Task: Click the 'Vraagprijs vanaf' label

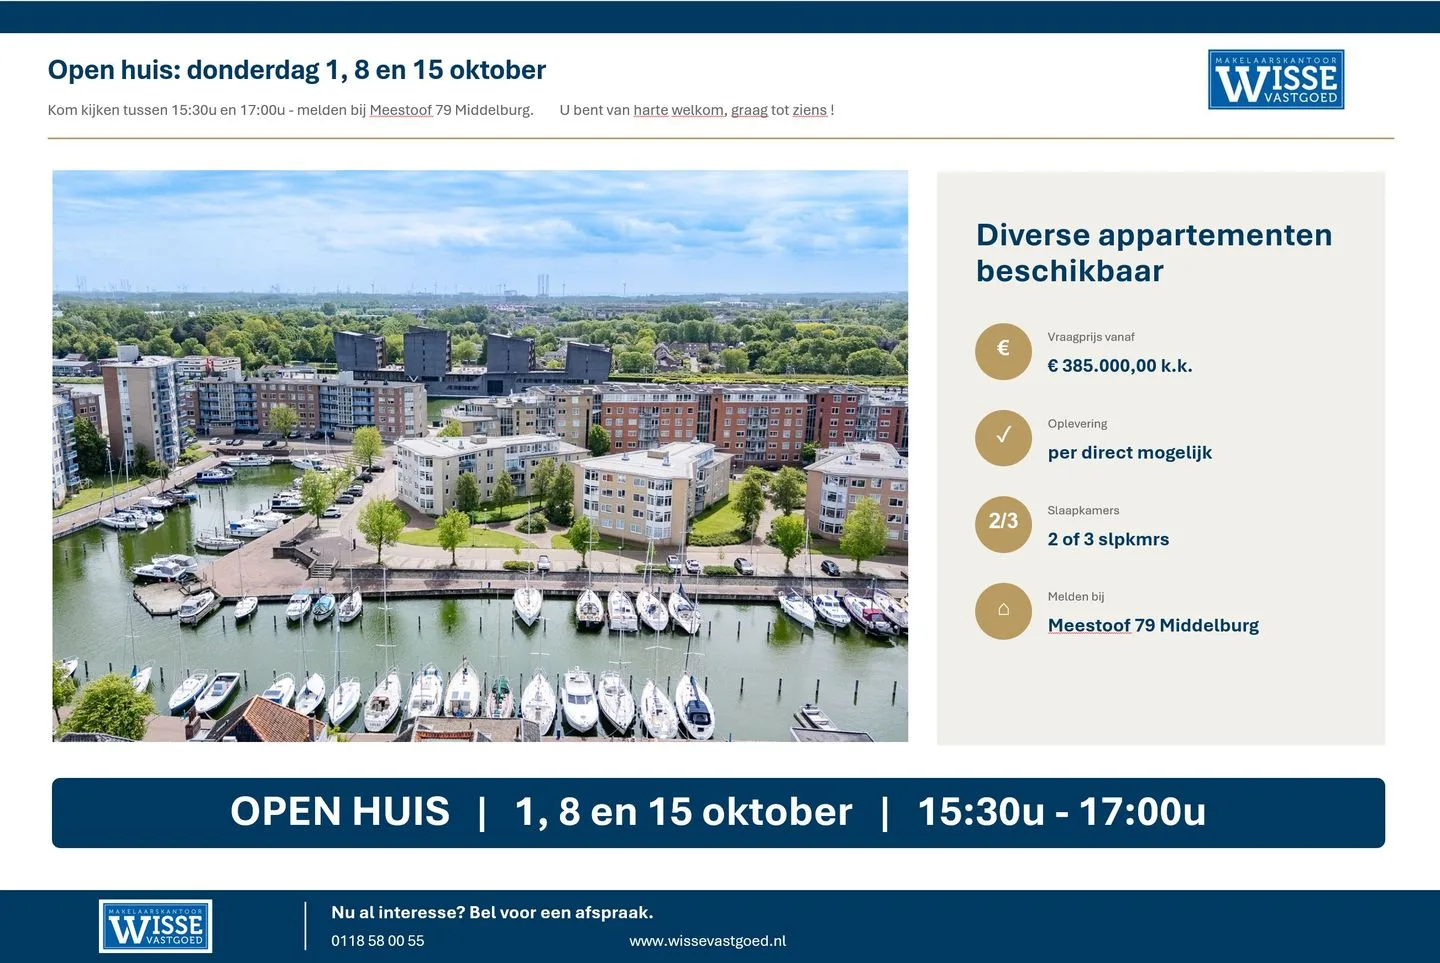Action: 1091,337
